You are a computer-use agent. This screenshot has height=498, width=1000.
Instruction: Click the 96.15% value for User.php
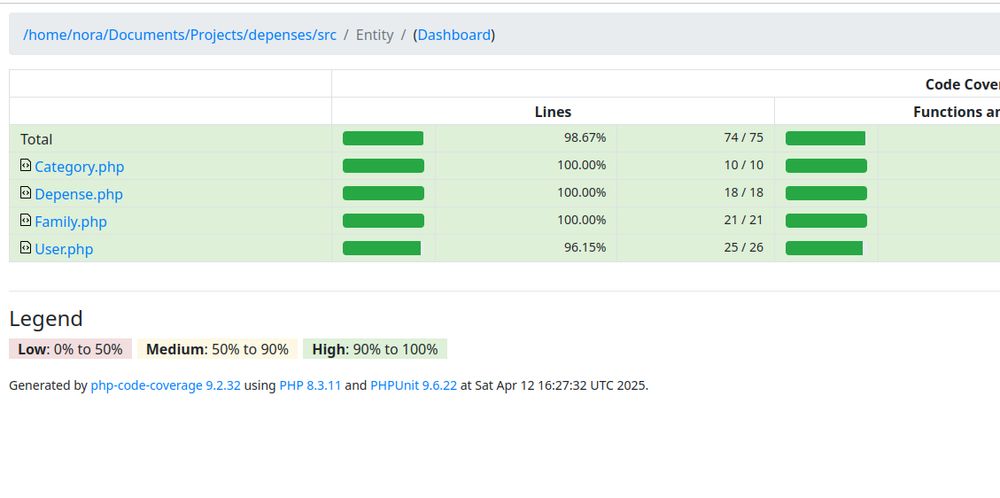[585, 247]
